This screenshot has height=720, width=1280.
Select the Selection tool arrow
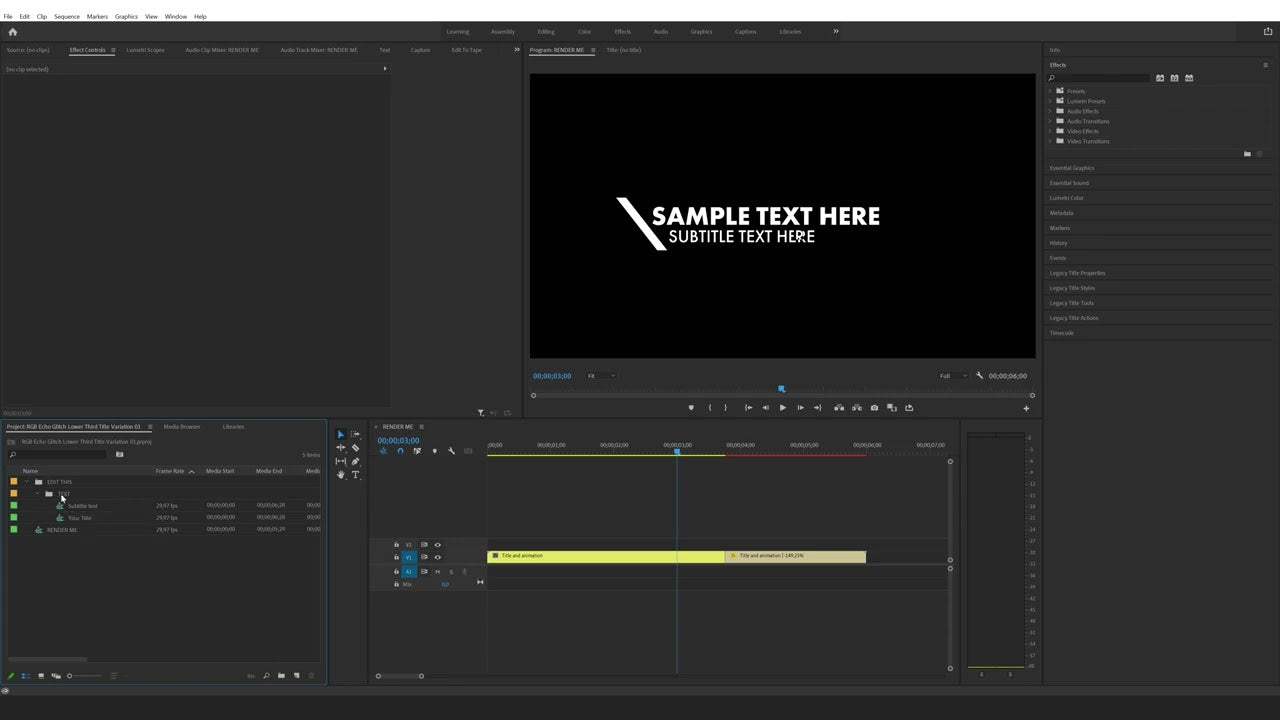click(x=340, y=434)
